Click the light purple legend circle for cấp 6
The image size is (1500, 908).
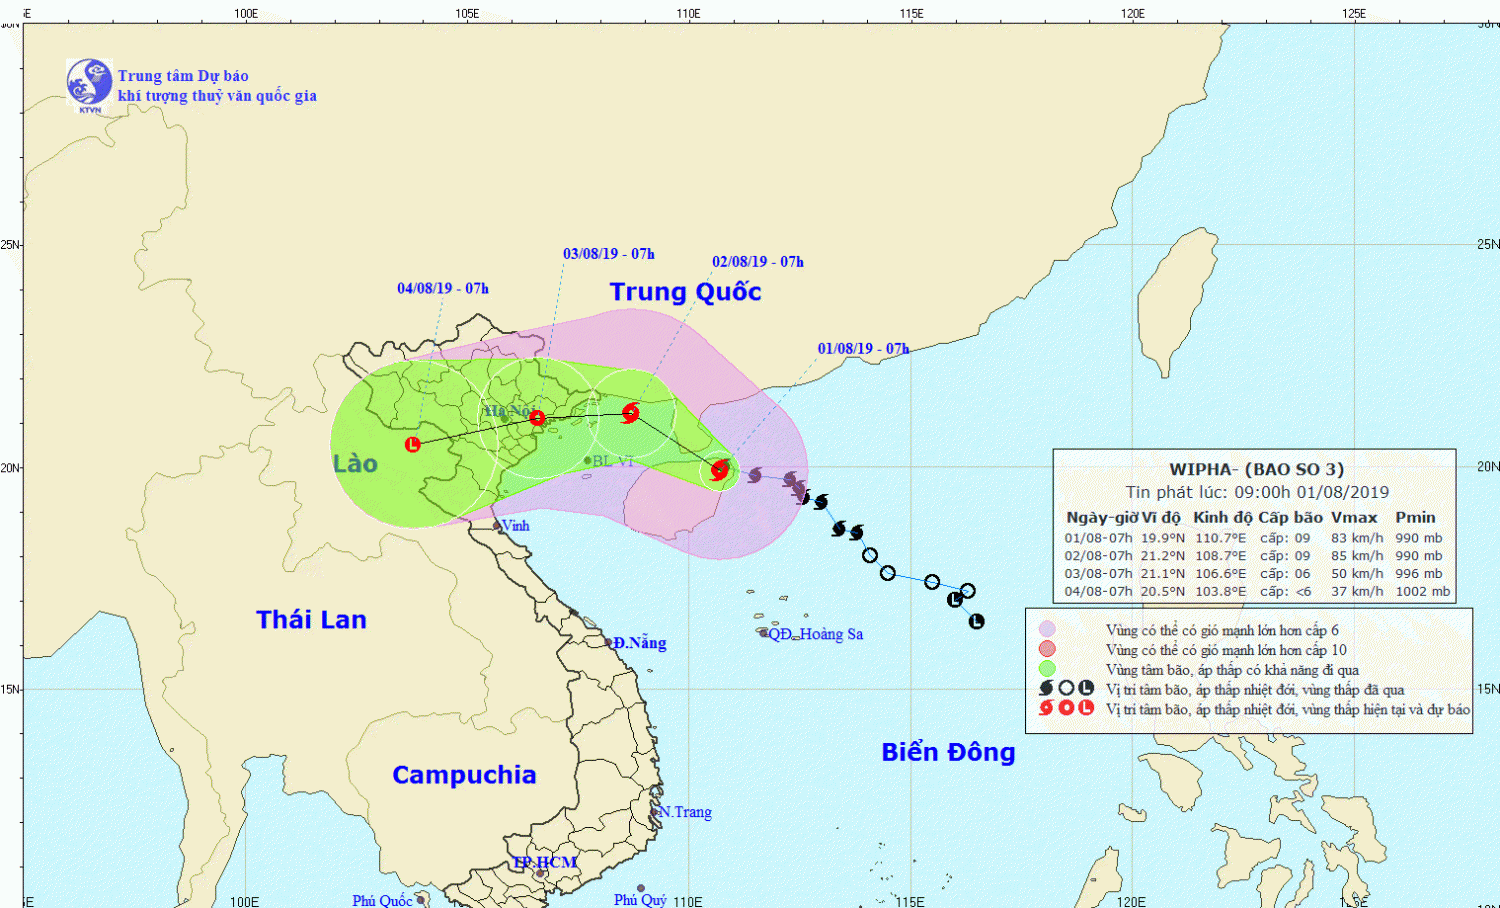pyautogui.click(x=1047, y=629)
